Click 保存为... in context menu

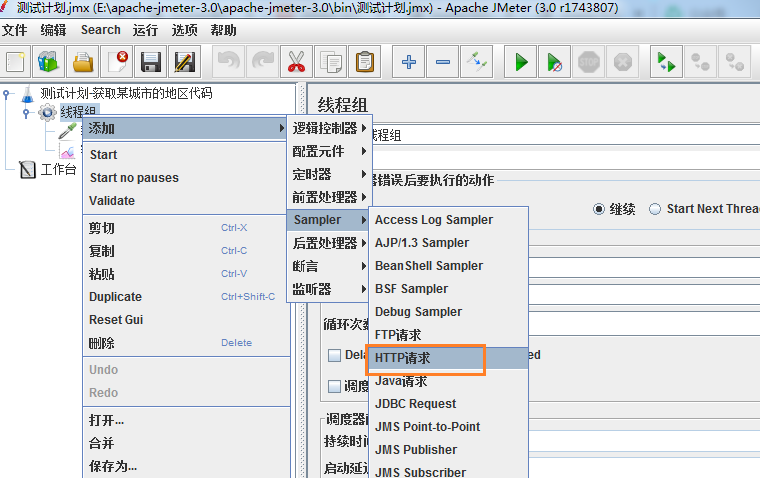[187, 466]
